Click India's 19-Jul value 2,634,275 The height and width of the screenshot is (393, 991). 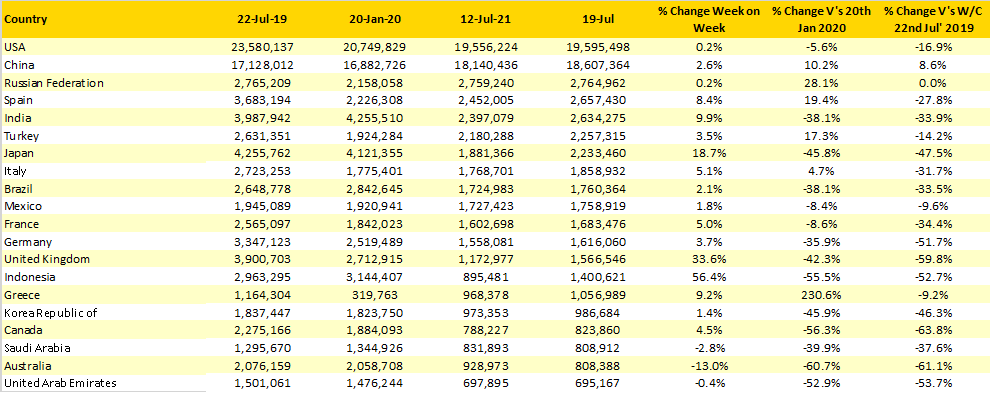point(597,118)
